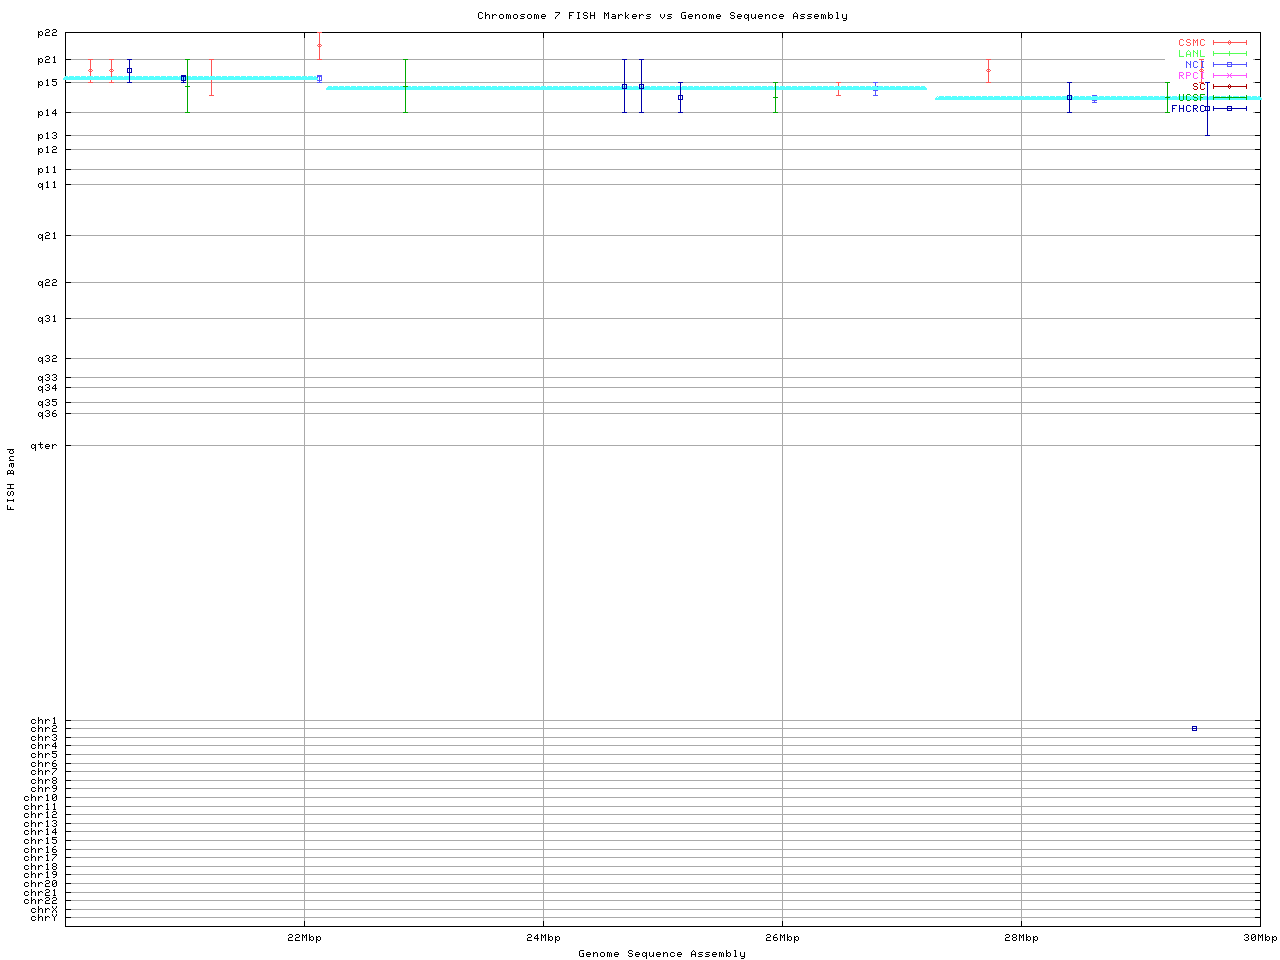This screenshot has height=960, width=1280.
Task: Click the q34 band label
Action: click(48, 388)
